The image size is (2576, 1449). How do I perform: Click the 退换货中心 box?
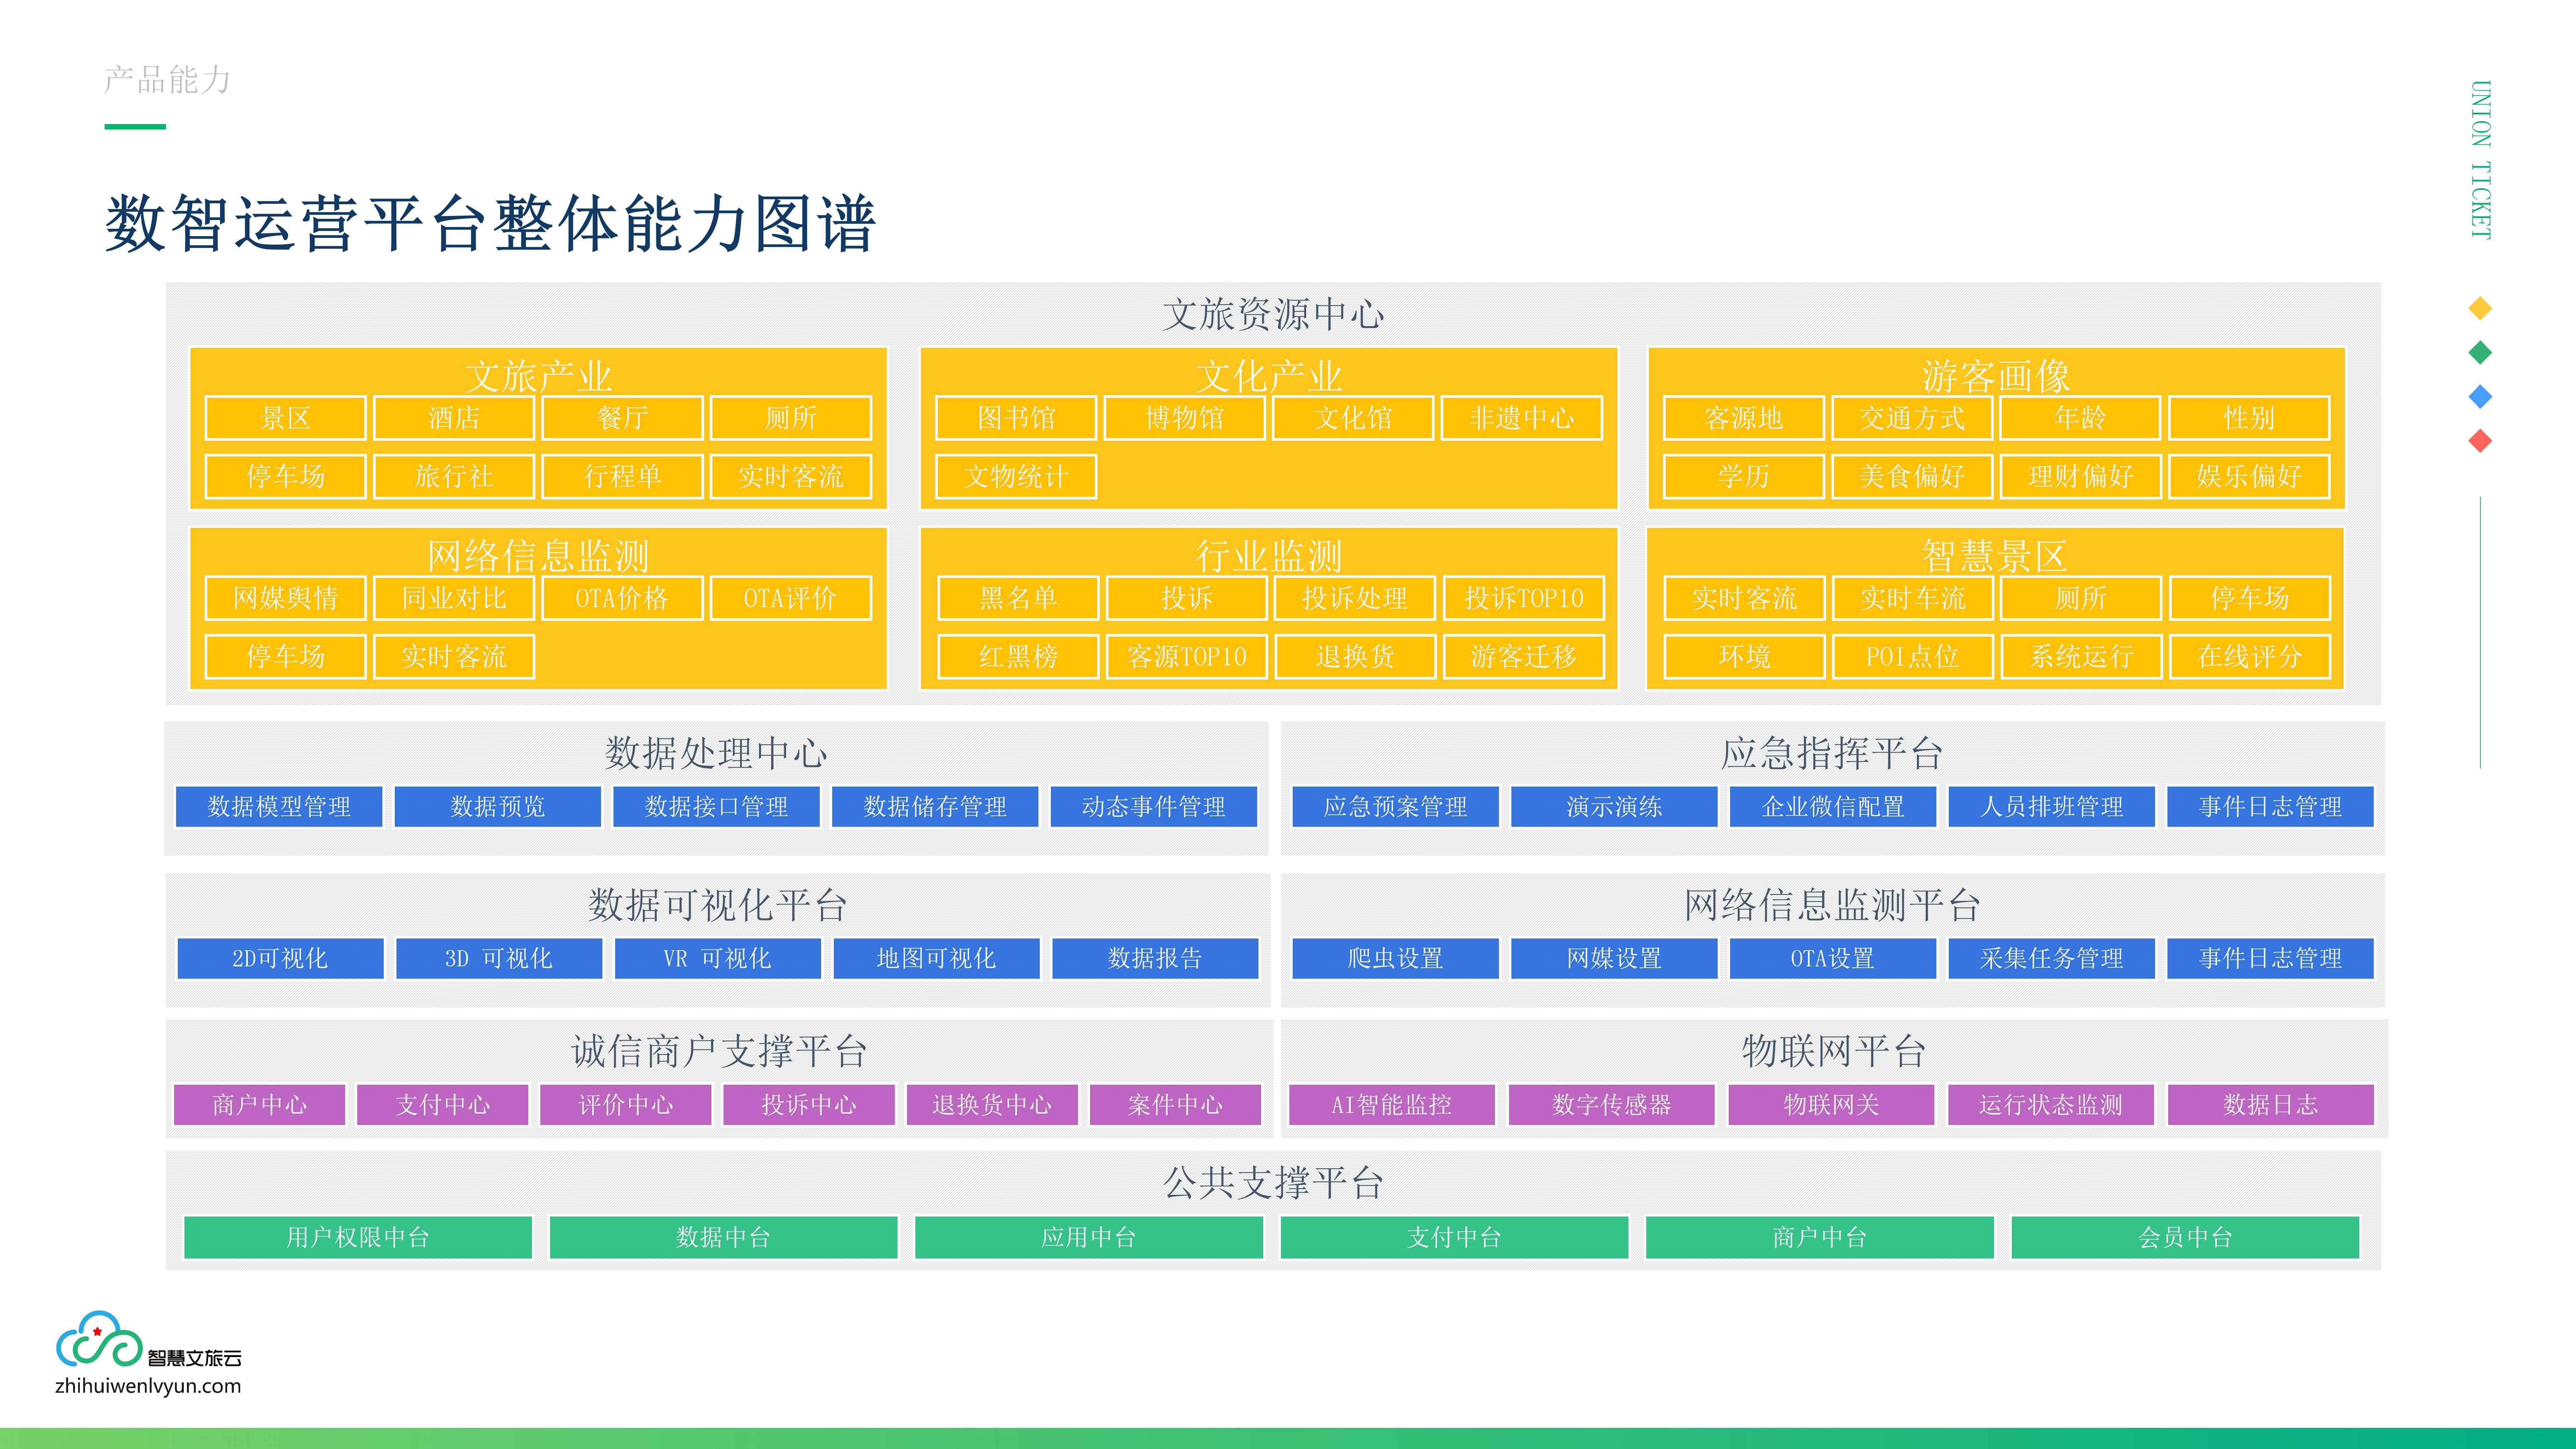click(992, 1105)
